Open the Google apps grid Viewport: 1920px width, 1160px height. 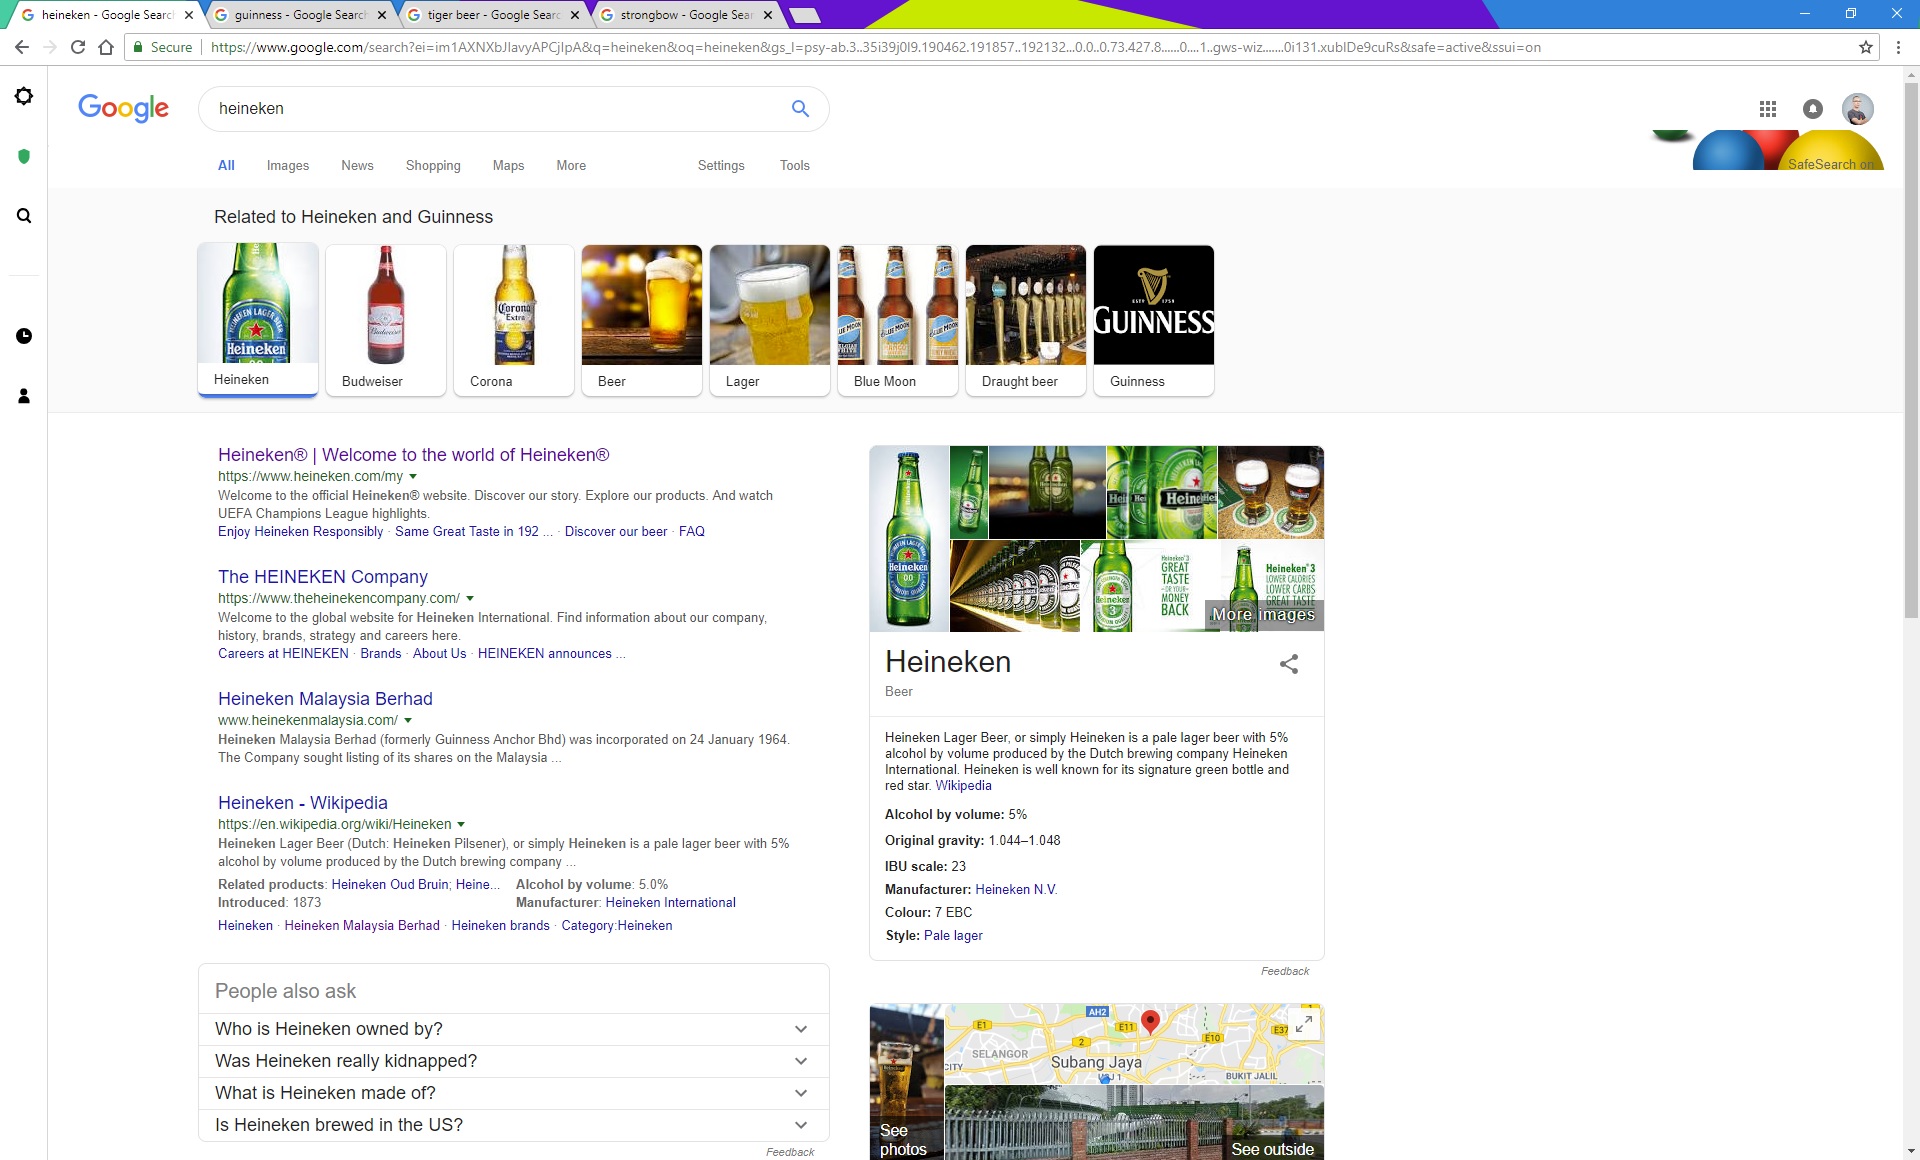[1768, 109]
